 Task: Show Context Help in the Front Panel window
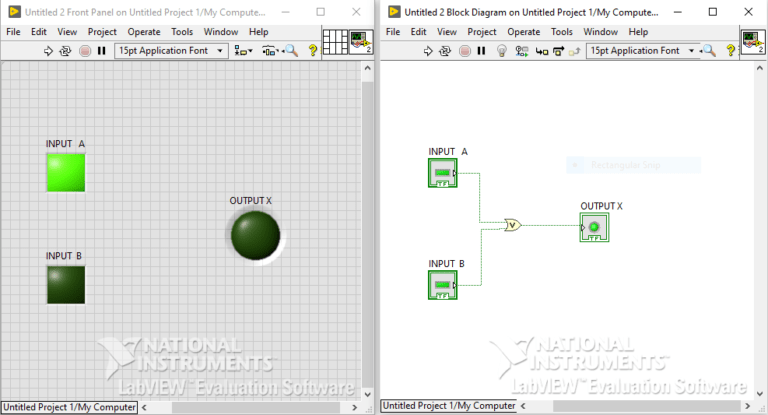[312, 50]
